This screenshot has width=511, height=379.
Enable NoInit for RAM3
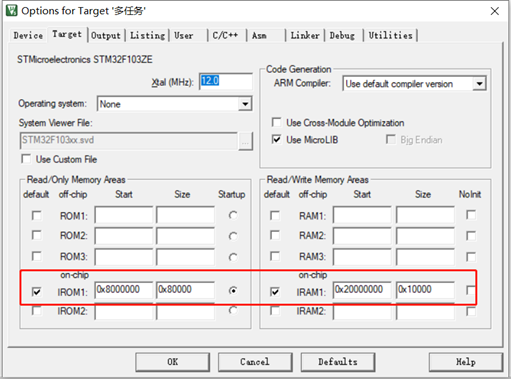(471, 257)
